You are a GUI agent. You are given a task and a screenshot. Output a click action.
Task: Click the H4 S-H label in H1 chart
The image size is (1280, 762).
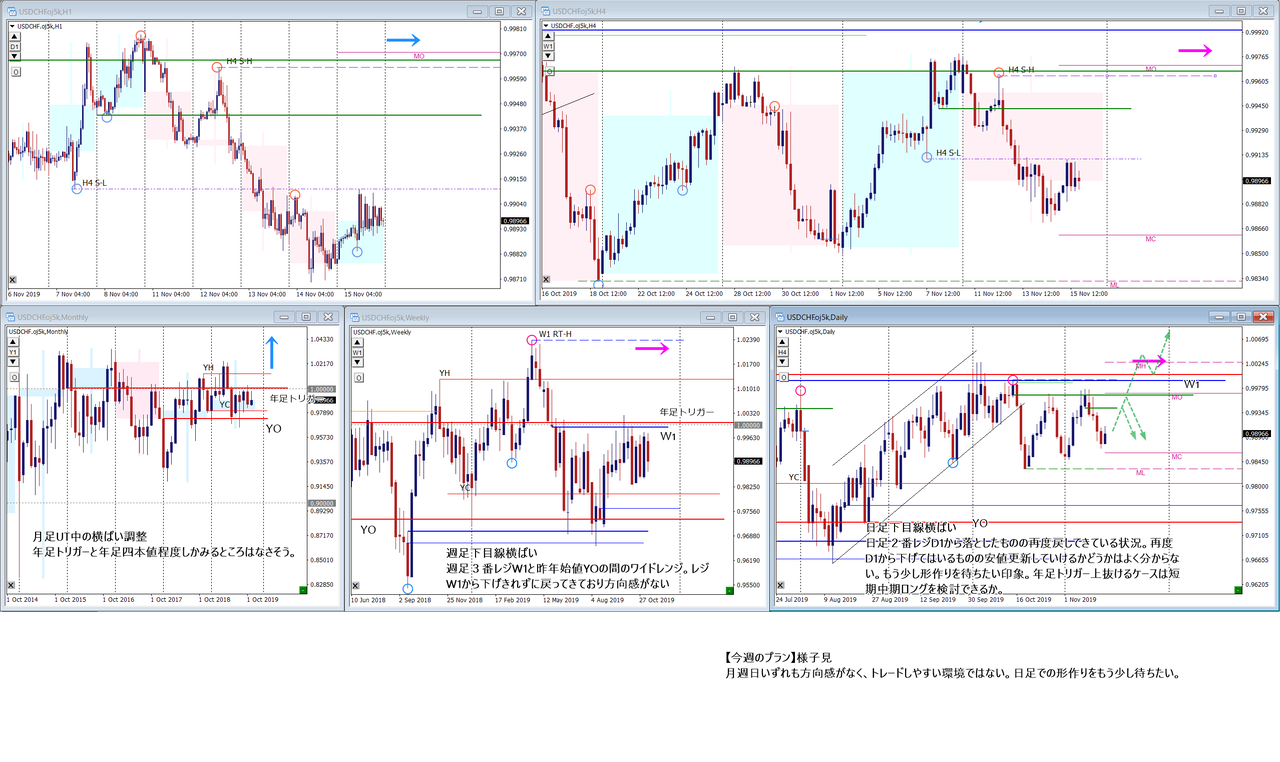tap(238, 62)
